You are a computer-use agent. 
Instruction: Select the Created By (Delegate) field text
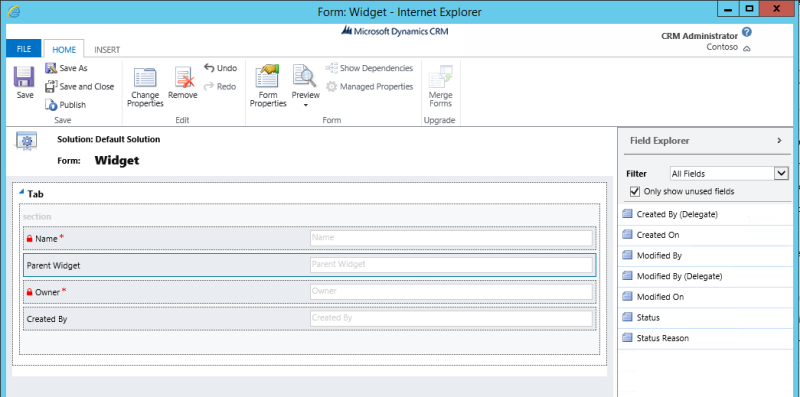click(677, 214)
